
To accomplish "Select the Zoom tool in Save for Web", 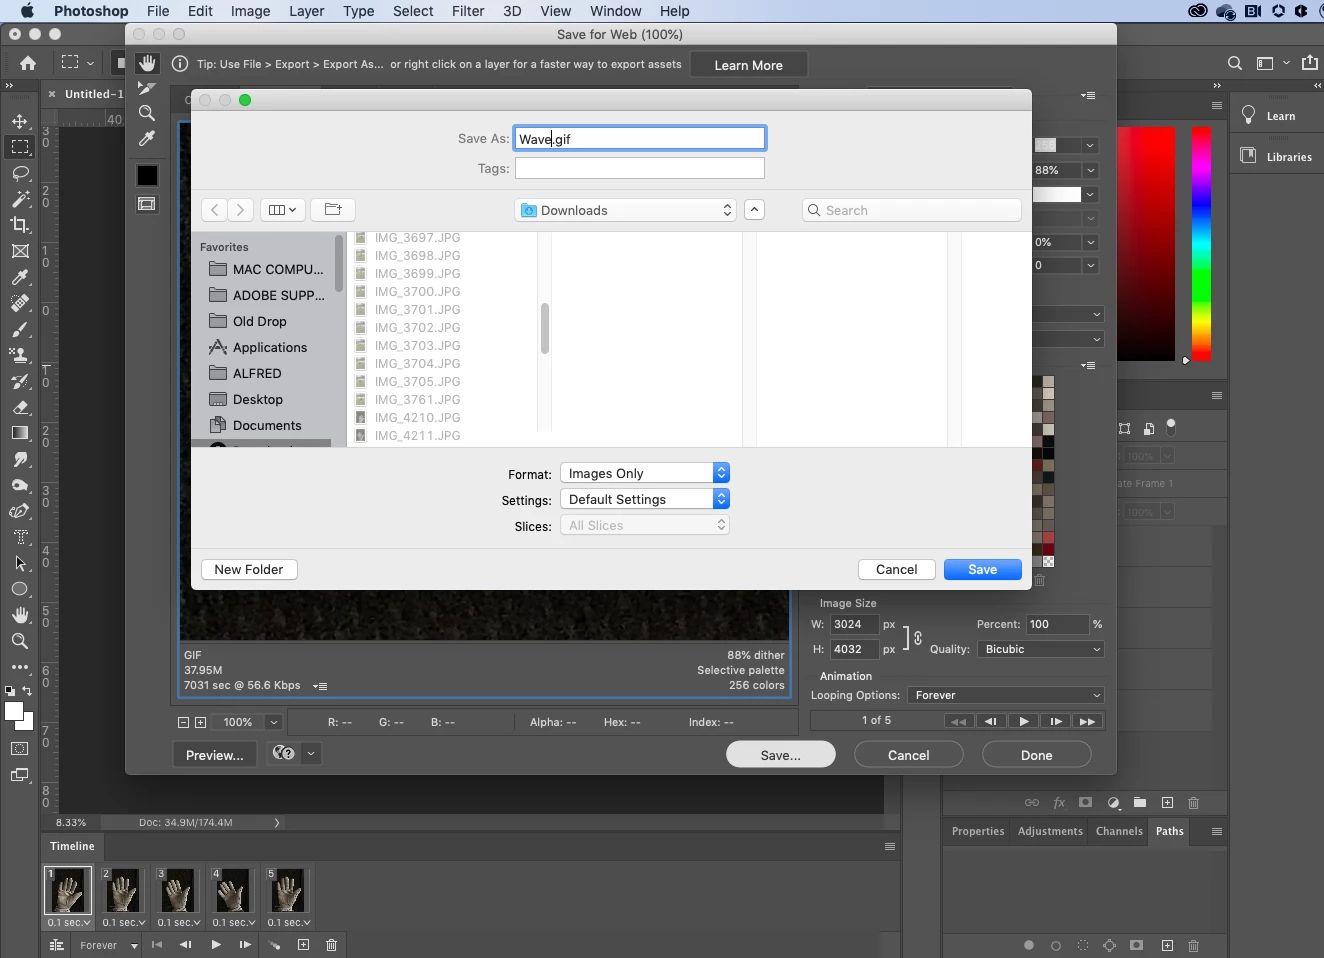I will pos(147,113).
